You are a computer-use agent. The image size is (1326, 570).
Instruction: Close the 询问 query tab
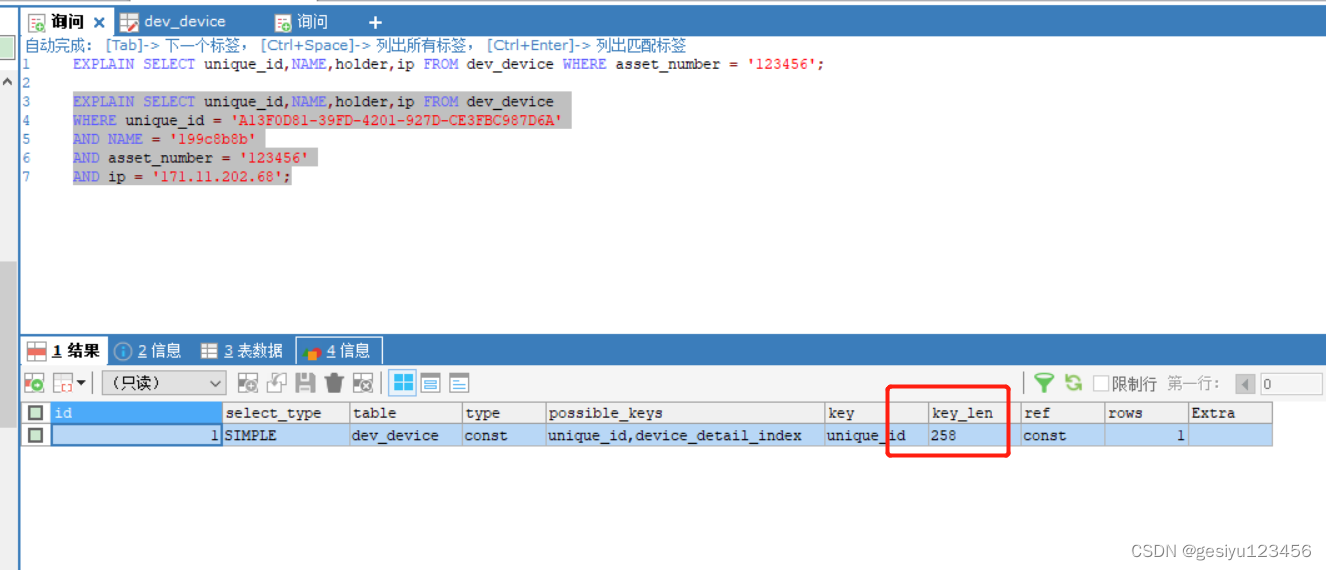coord(99,22)
